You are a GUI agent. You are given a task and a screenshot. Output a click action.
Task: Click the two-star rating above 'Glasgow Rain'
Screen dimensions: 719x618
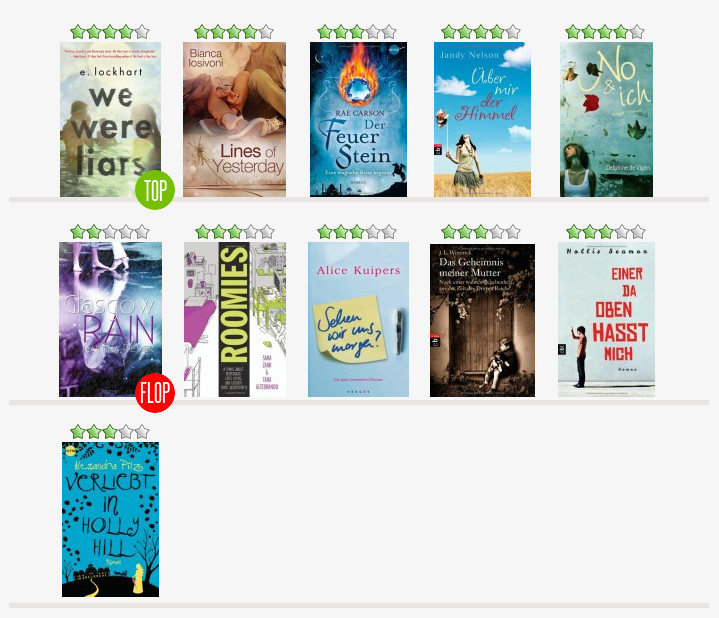[x=110, y=232]
